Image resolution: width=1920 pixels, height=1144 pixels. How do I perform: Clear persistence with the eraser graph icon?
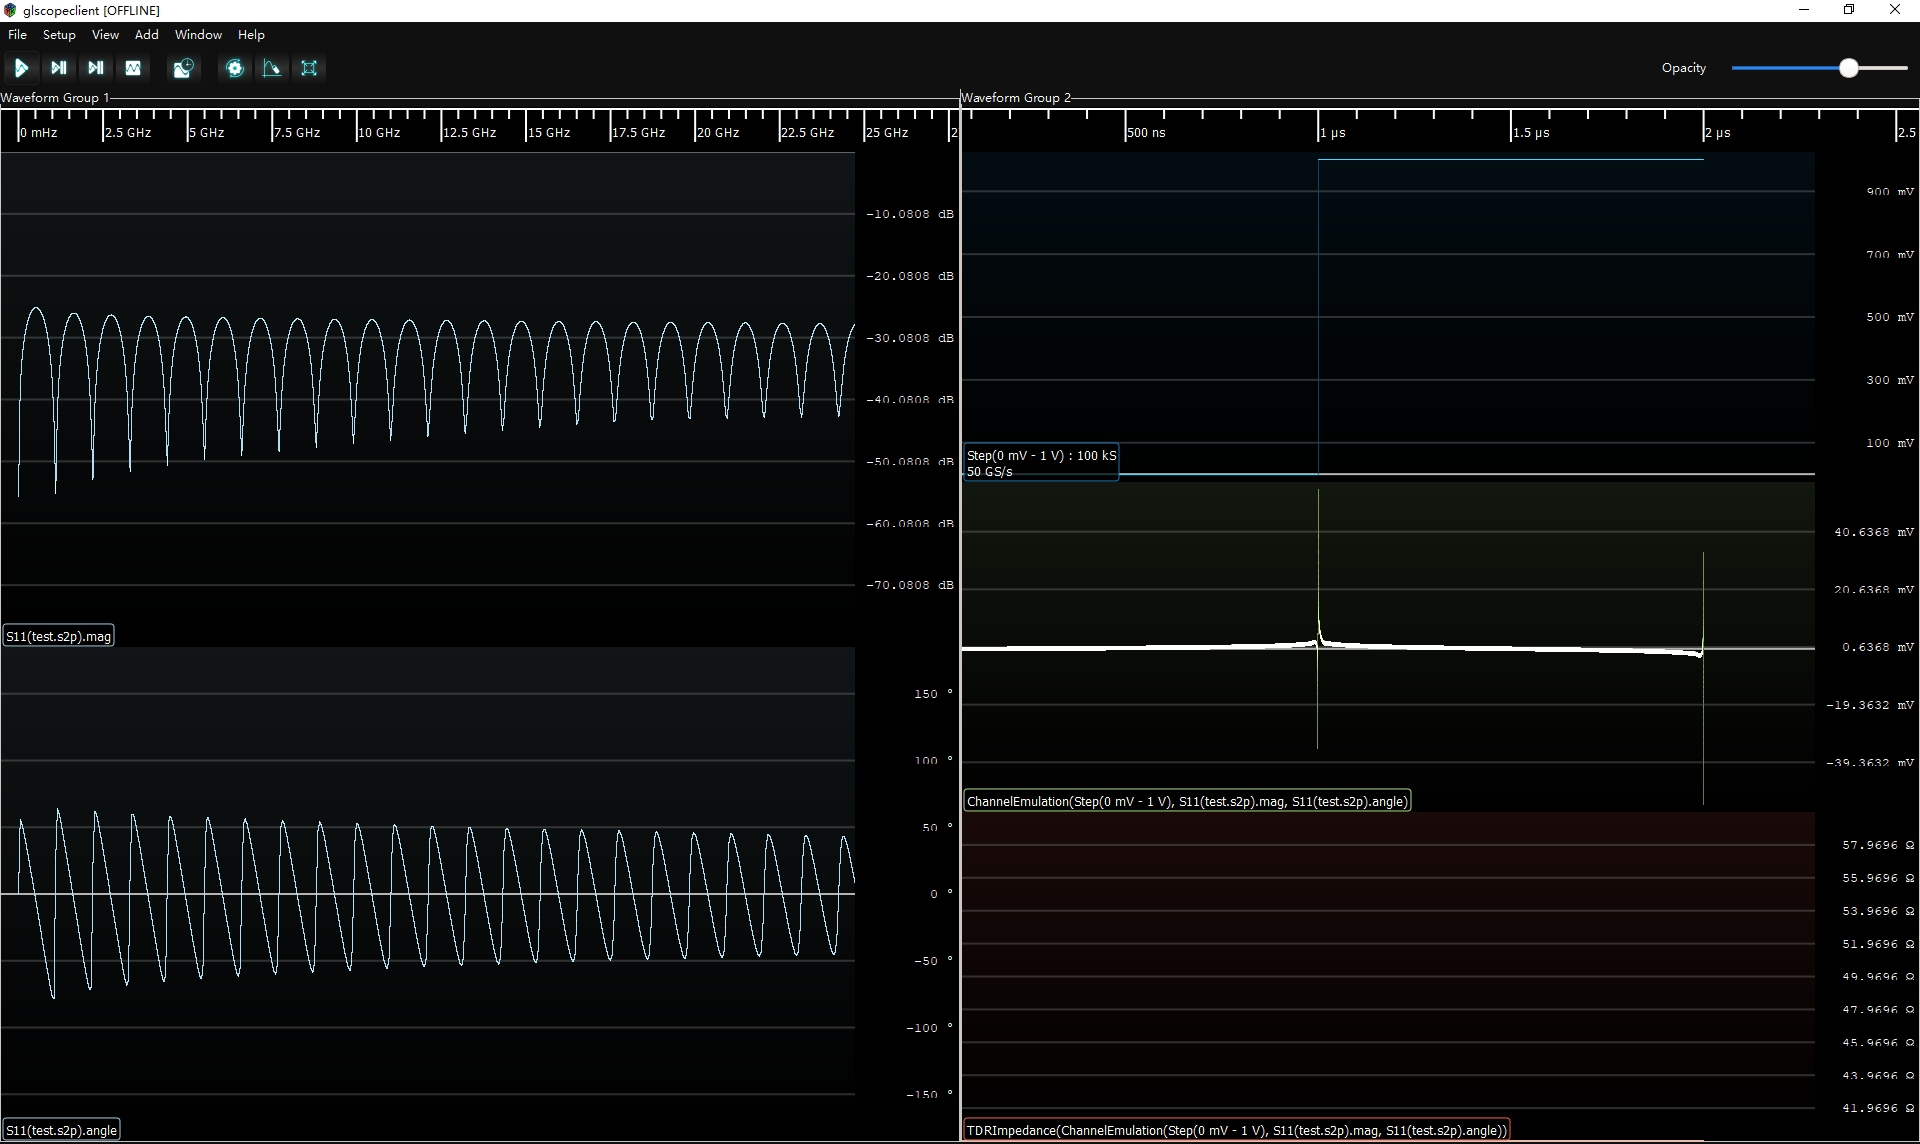pos(272,68)
